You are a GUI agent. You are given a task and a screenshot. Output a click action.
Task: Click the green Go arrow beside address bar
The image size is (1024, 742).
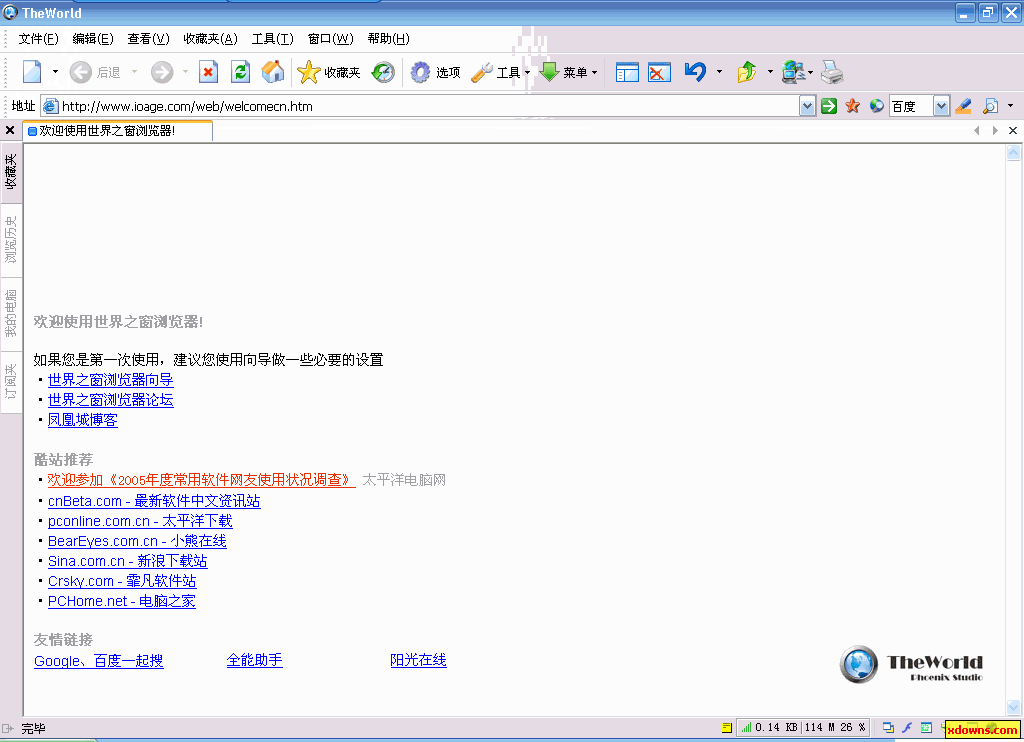(829, 106)
